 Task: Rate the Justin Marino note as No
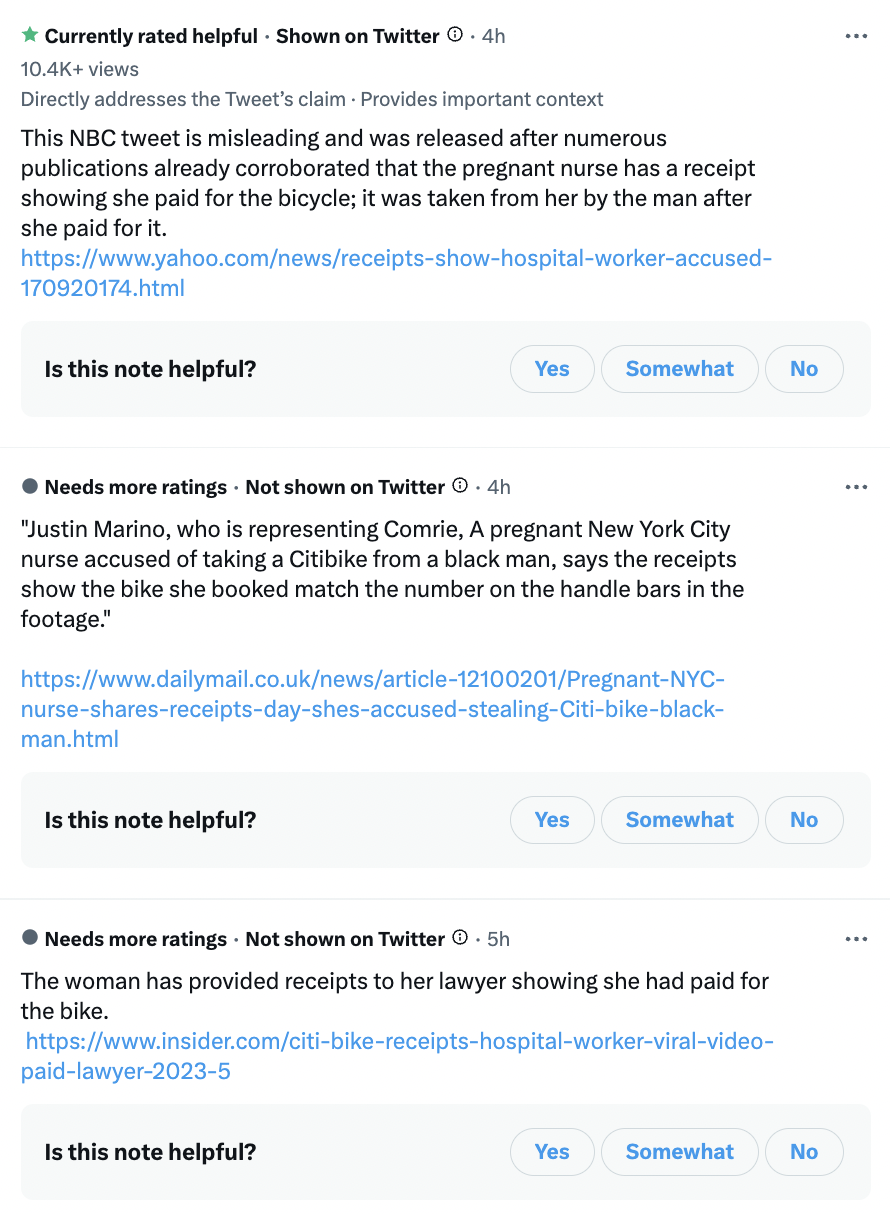coord(804,820)
